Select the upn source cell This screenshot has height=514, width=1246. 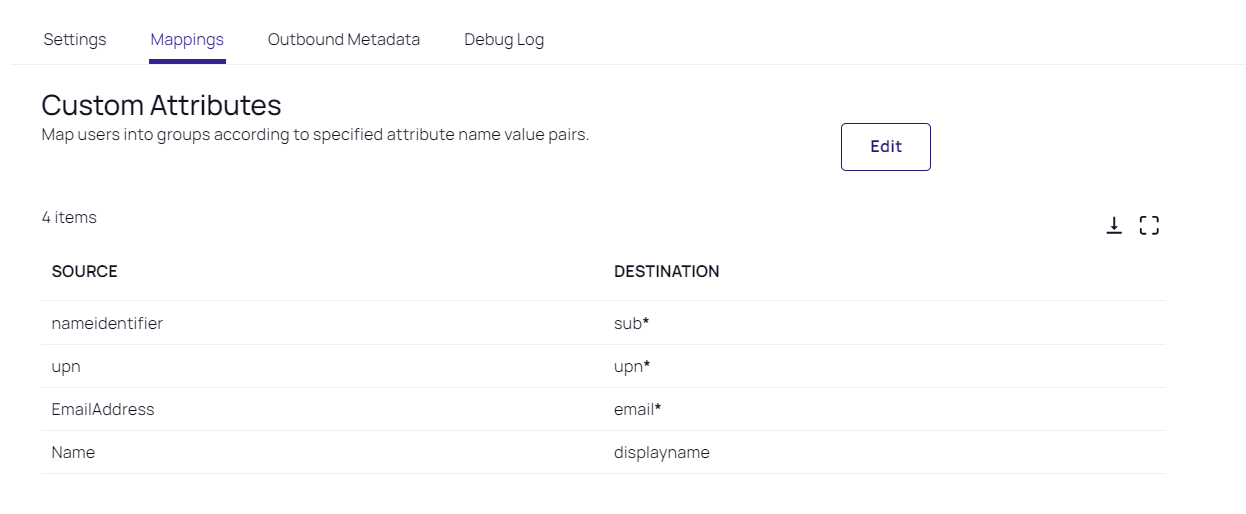point(66,366)
